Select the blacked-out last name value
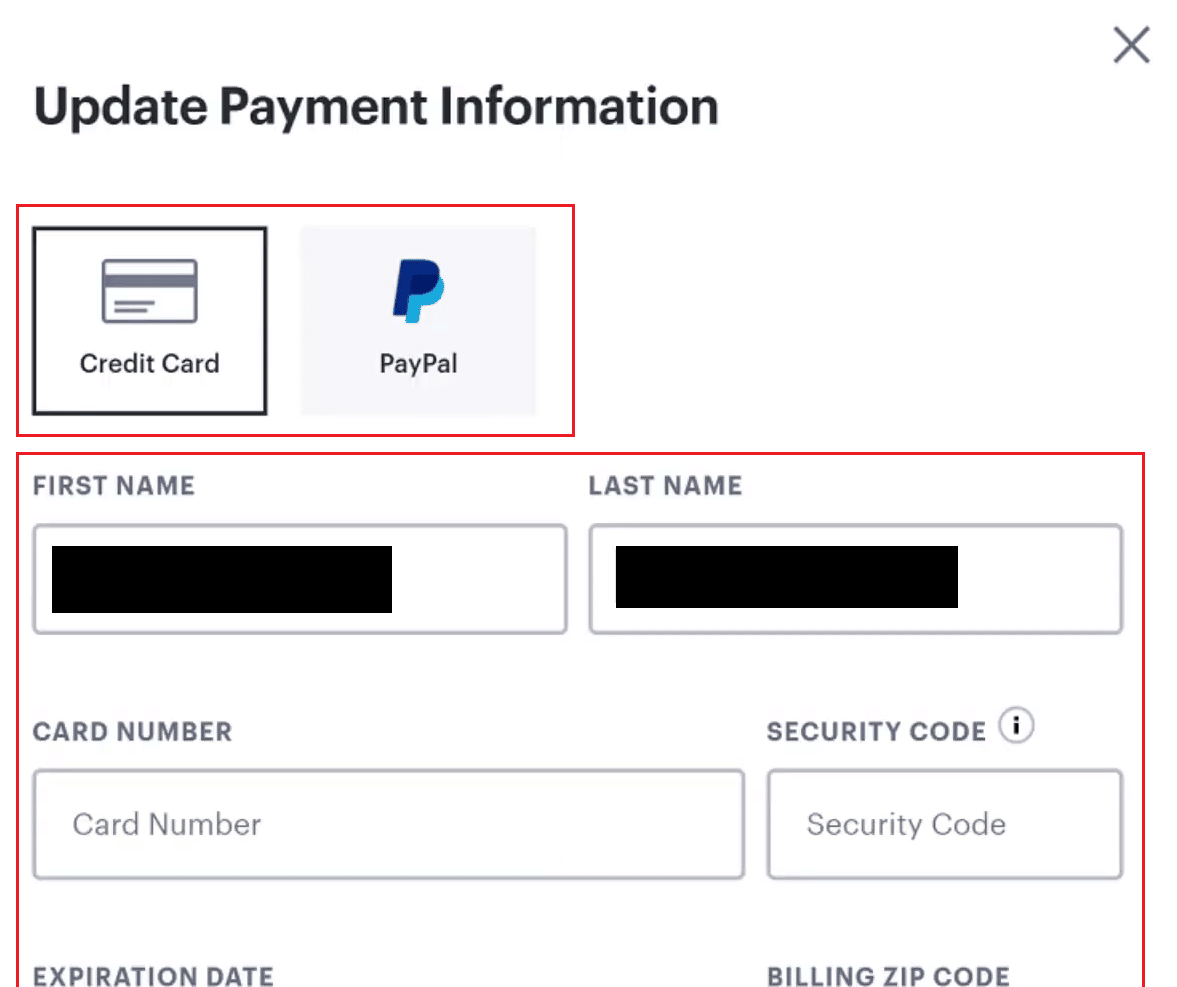 coord(787,577)
